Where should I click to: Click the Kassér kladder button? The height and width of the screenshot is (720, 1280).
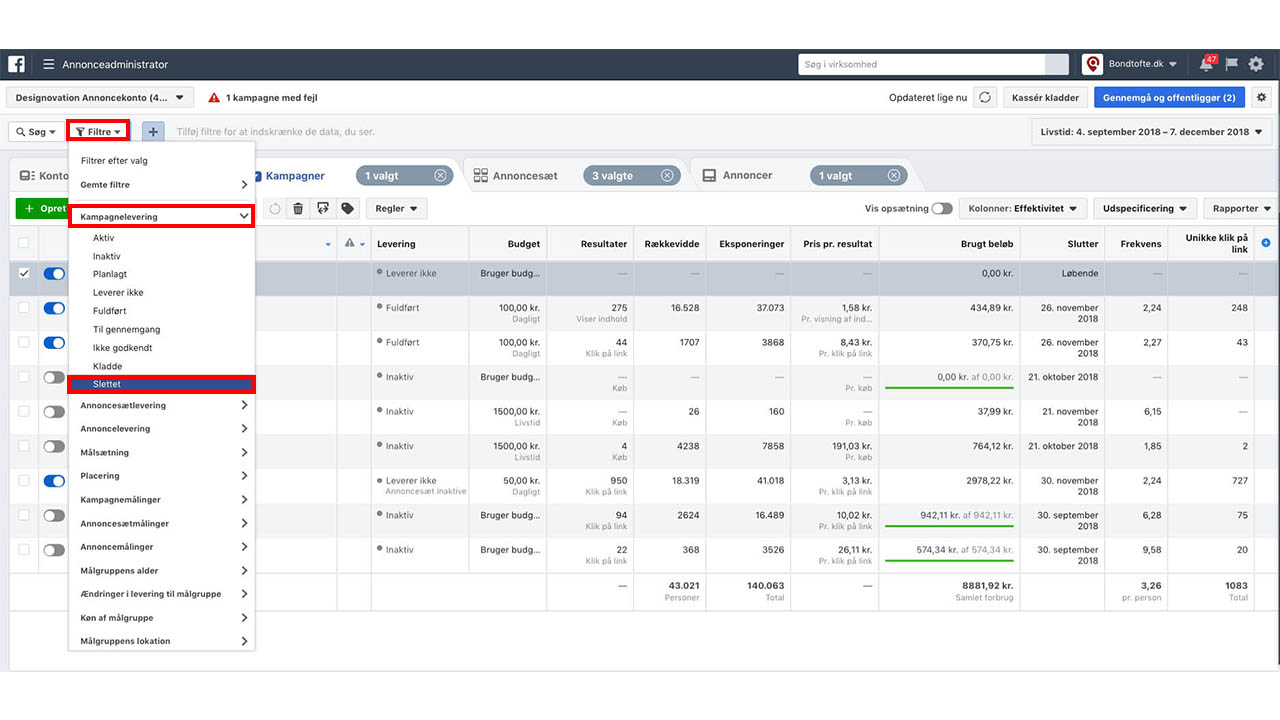click(x=1045, y=98)
